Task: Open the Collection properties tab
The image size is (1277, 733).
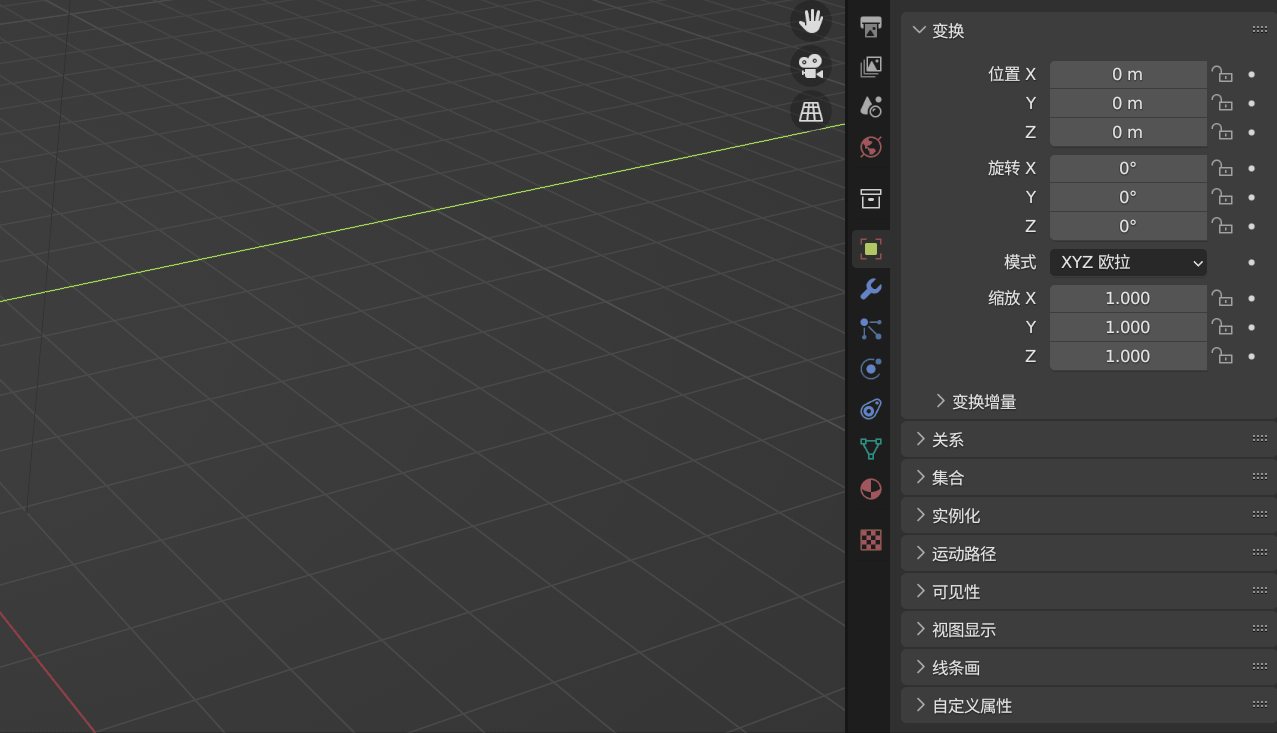Action: tap(871, 198)
